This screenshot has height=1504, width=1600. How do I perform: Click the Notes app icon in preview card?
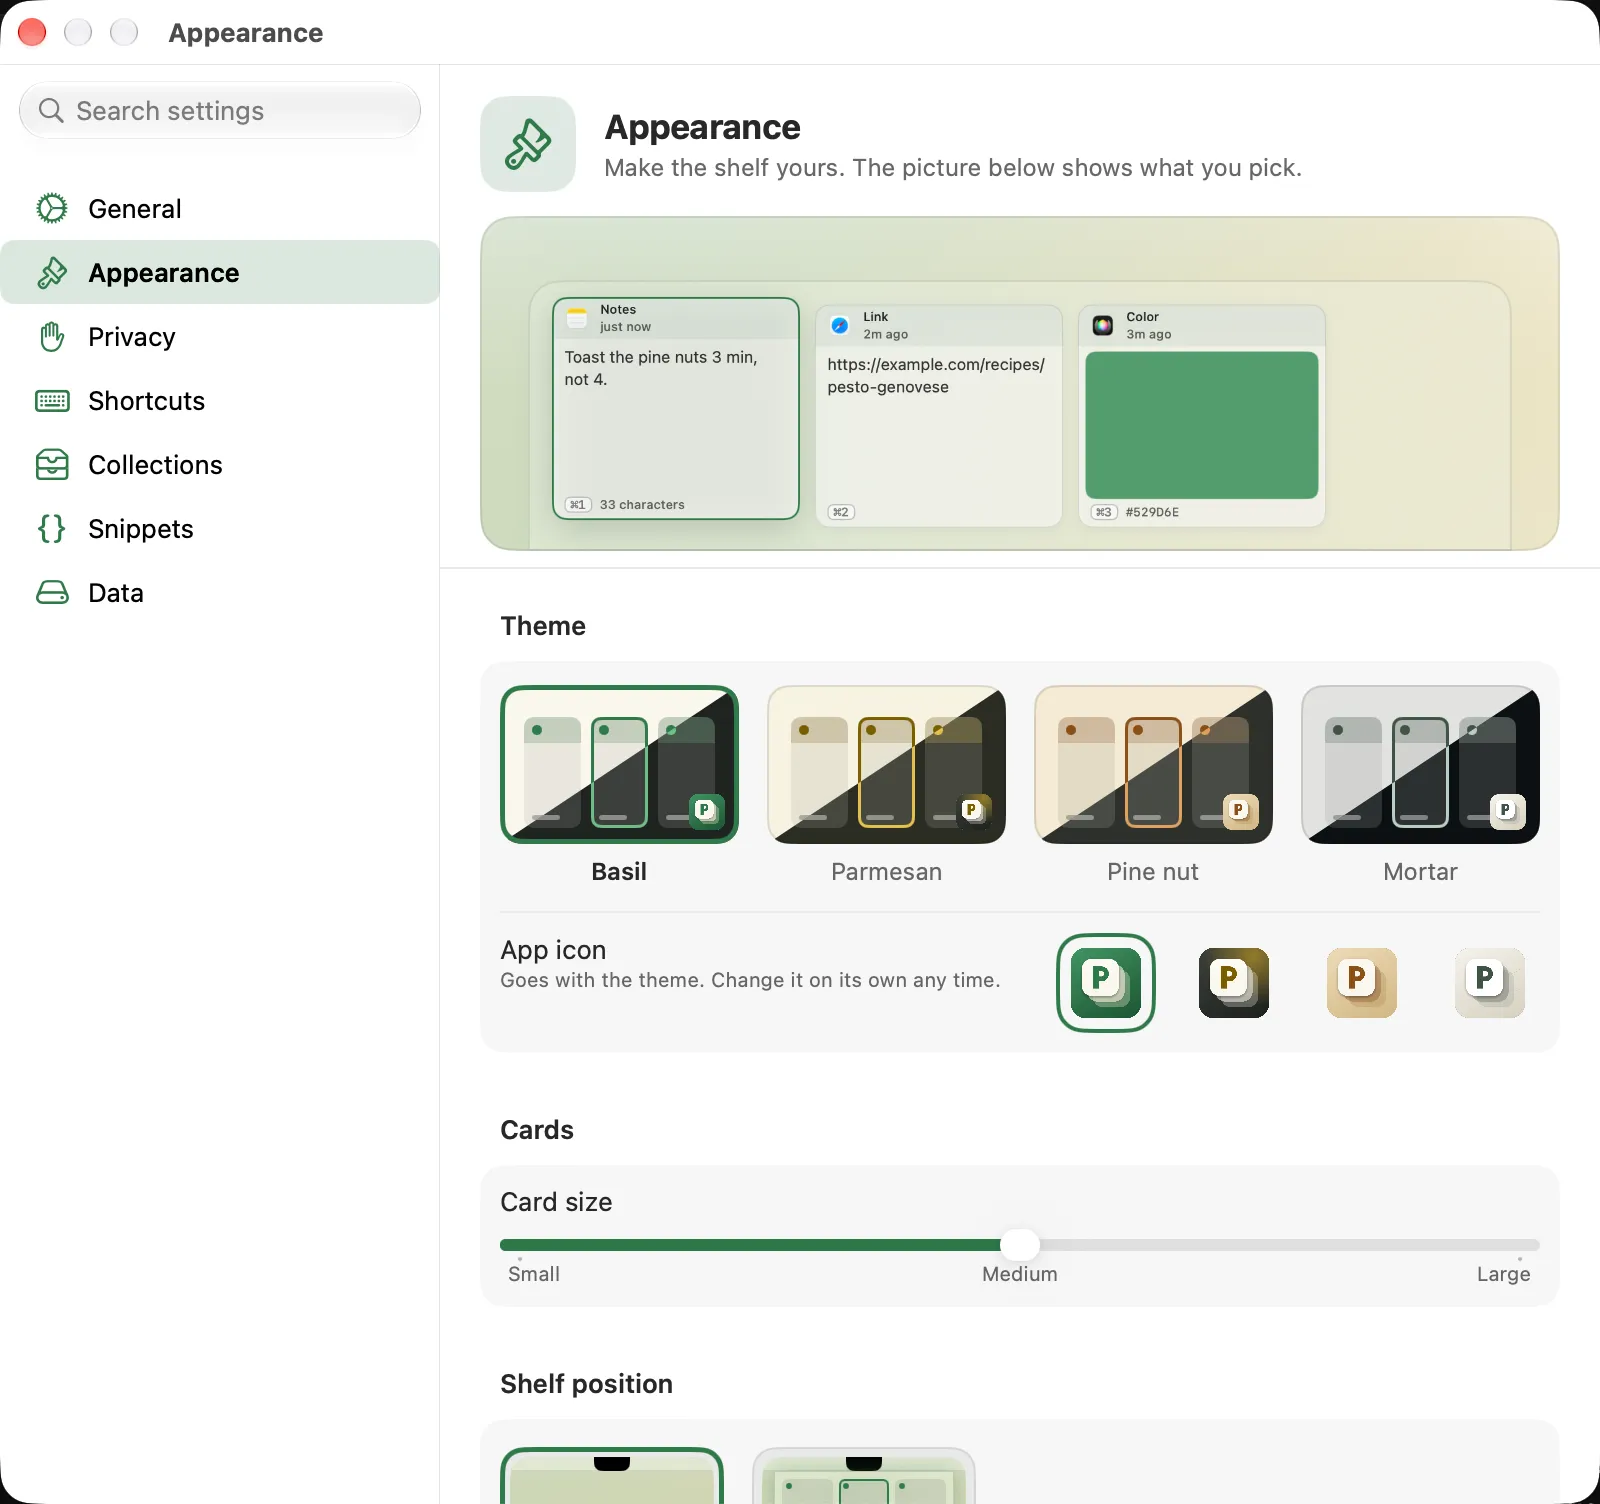point(577,318)
